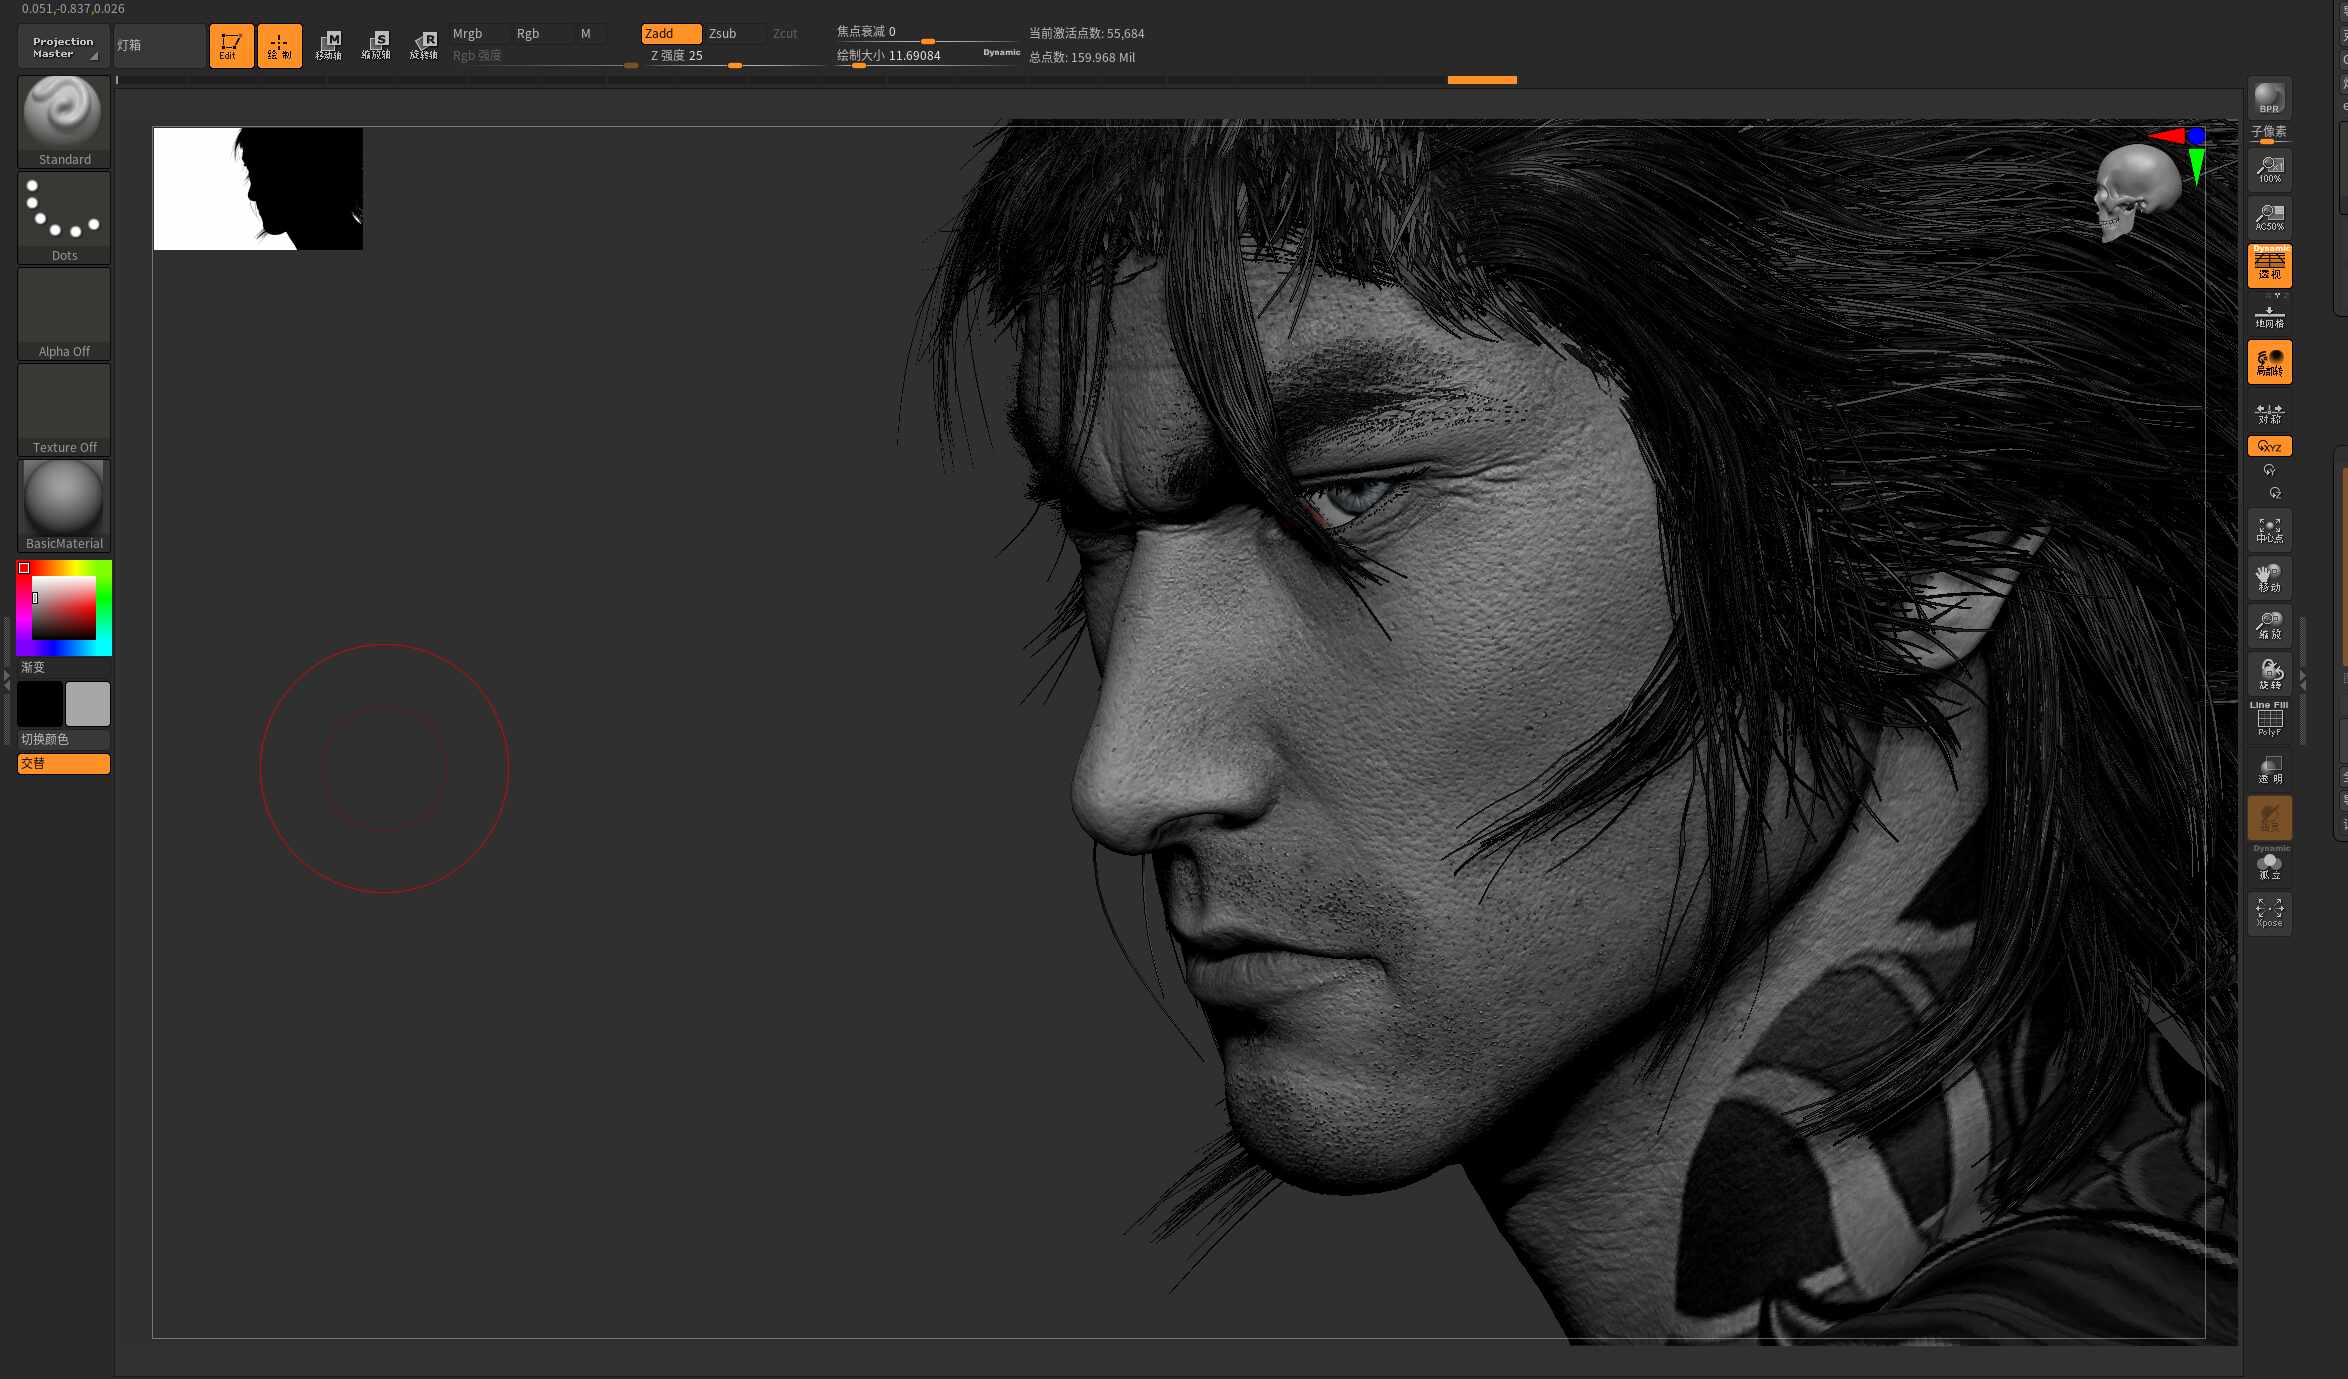Viewport: 2348px width, 1379px height.
Task: Select the Standard brush thumbnail
Action: click(64, 121)
